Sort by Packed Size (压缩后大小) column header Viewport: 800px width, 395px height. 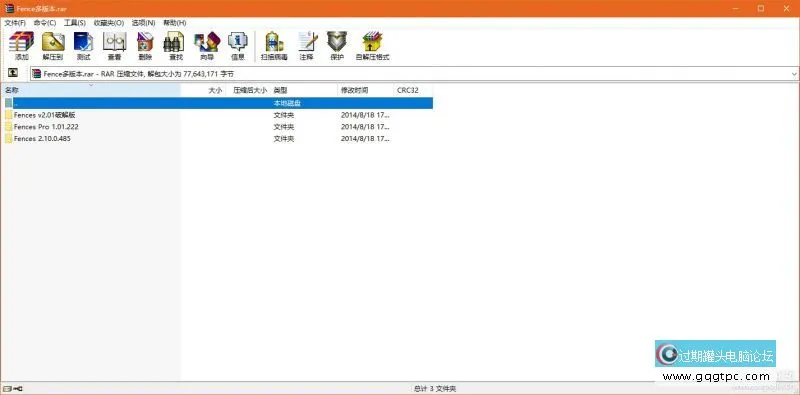248,90
